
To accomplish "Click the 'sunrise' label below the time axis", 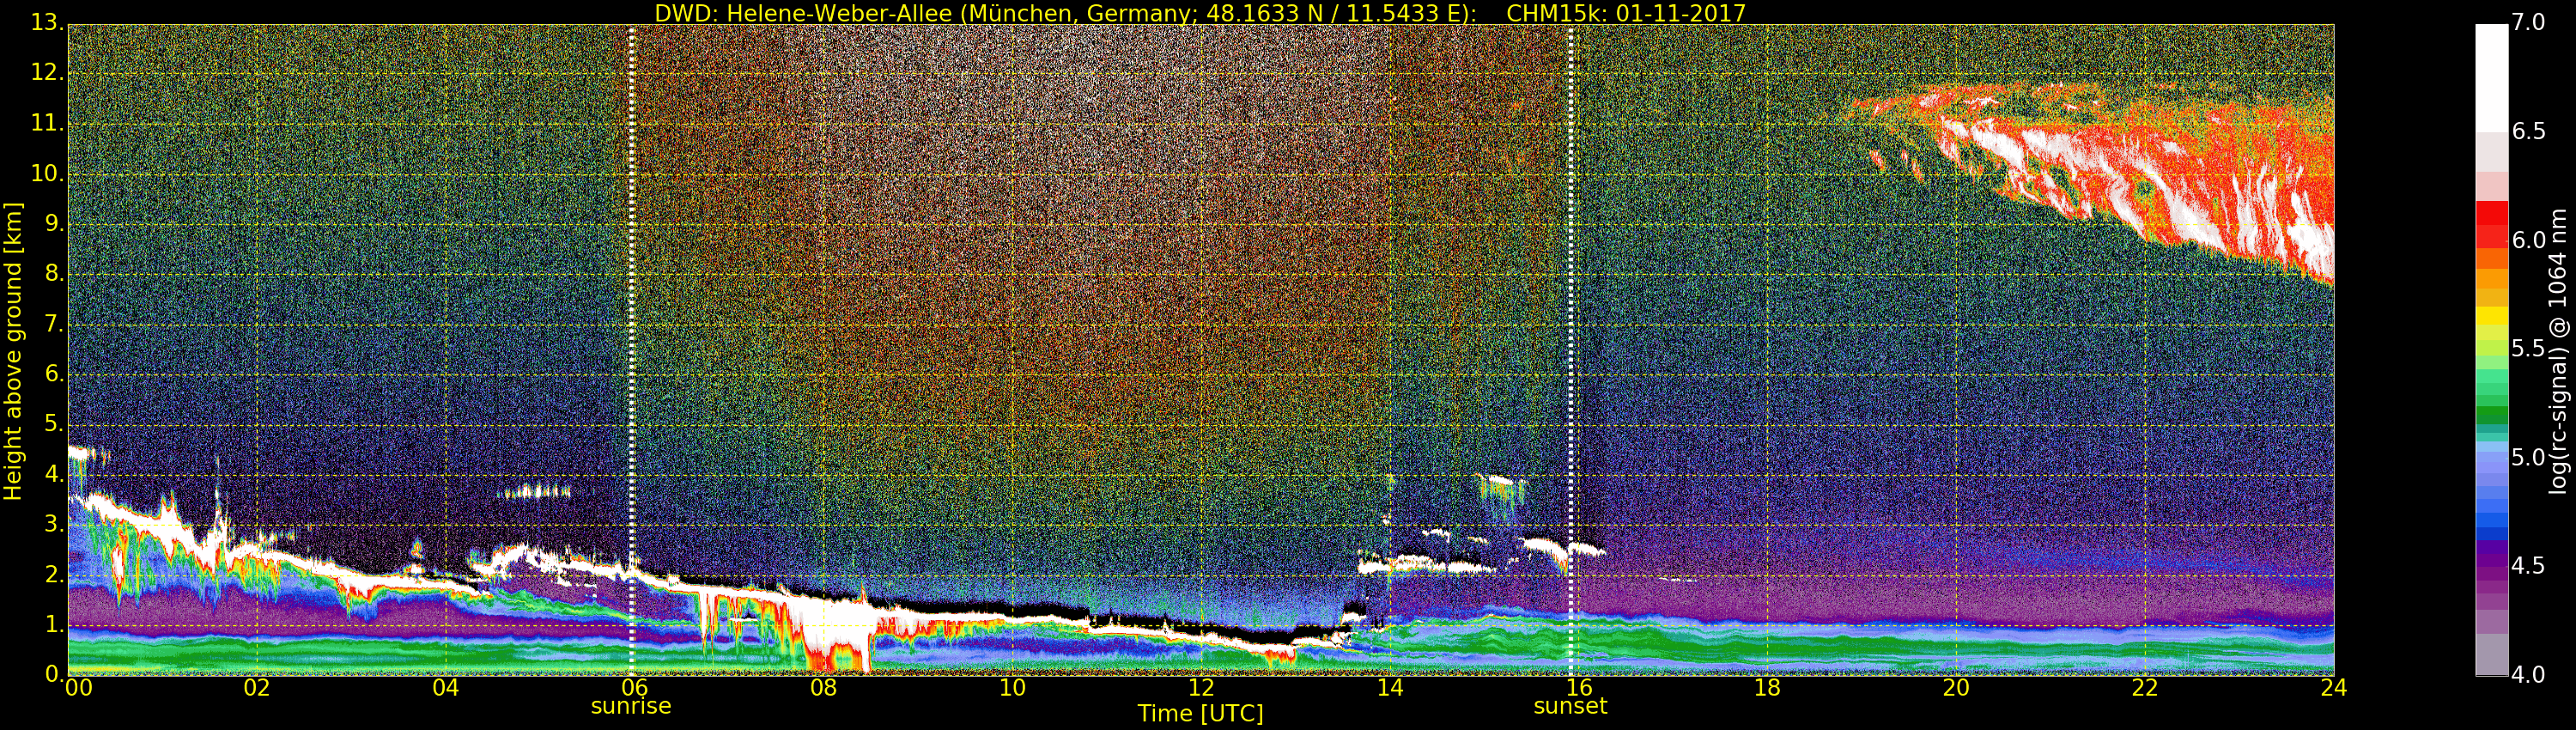I will pyautogui.click(x=631, y=707).
